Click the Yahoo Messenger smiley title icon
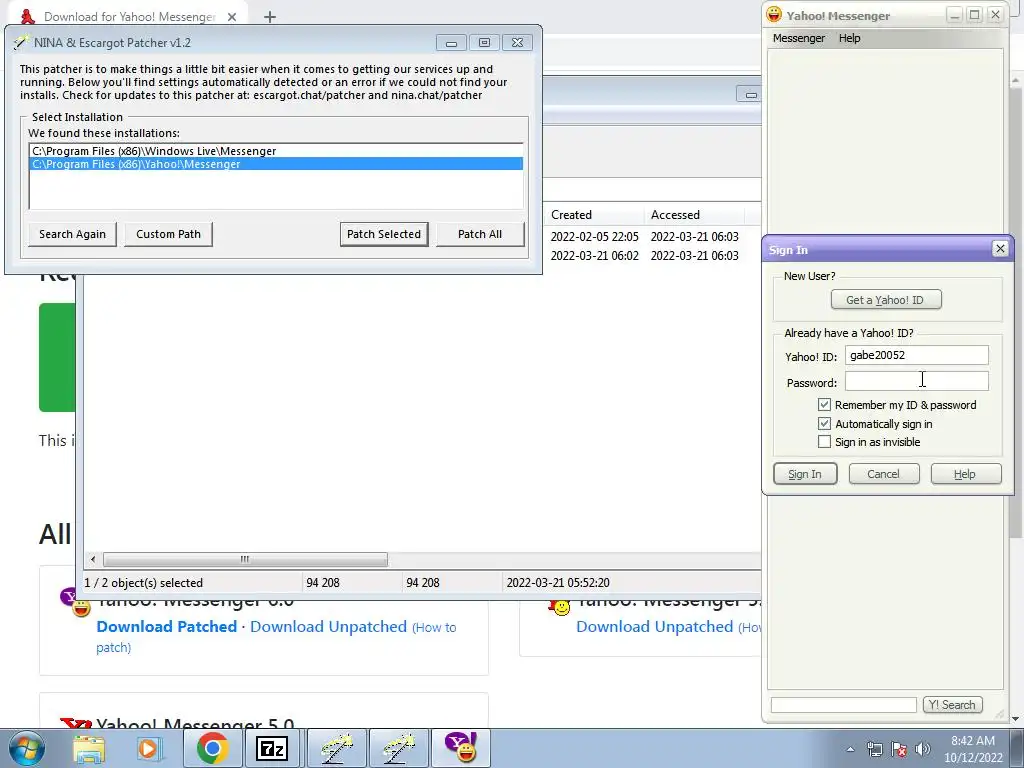Screen dimensions: 1024x768 774,15
